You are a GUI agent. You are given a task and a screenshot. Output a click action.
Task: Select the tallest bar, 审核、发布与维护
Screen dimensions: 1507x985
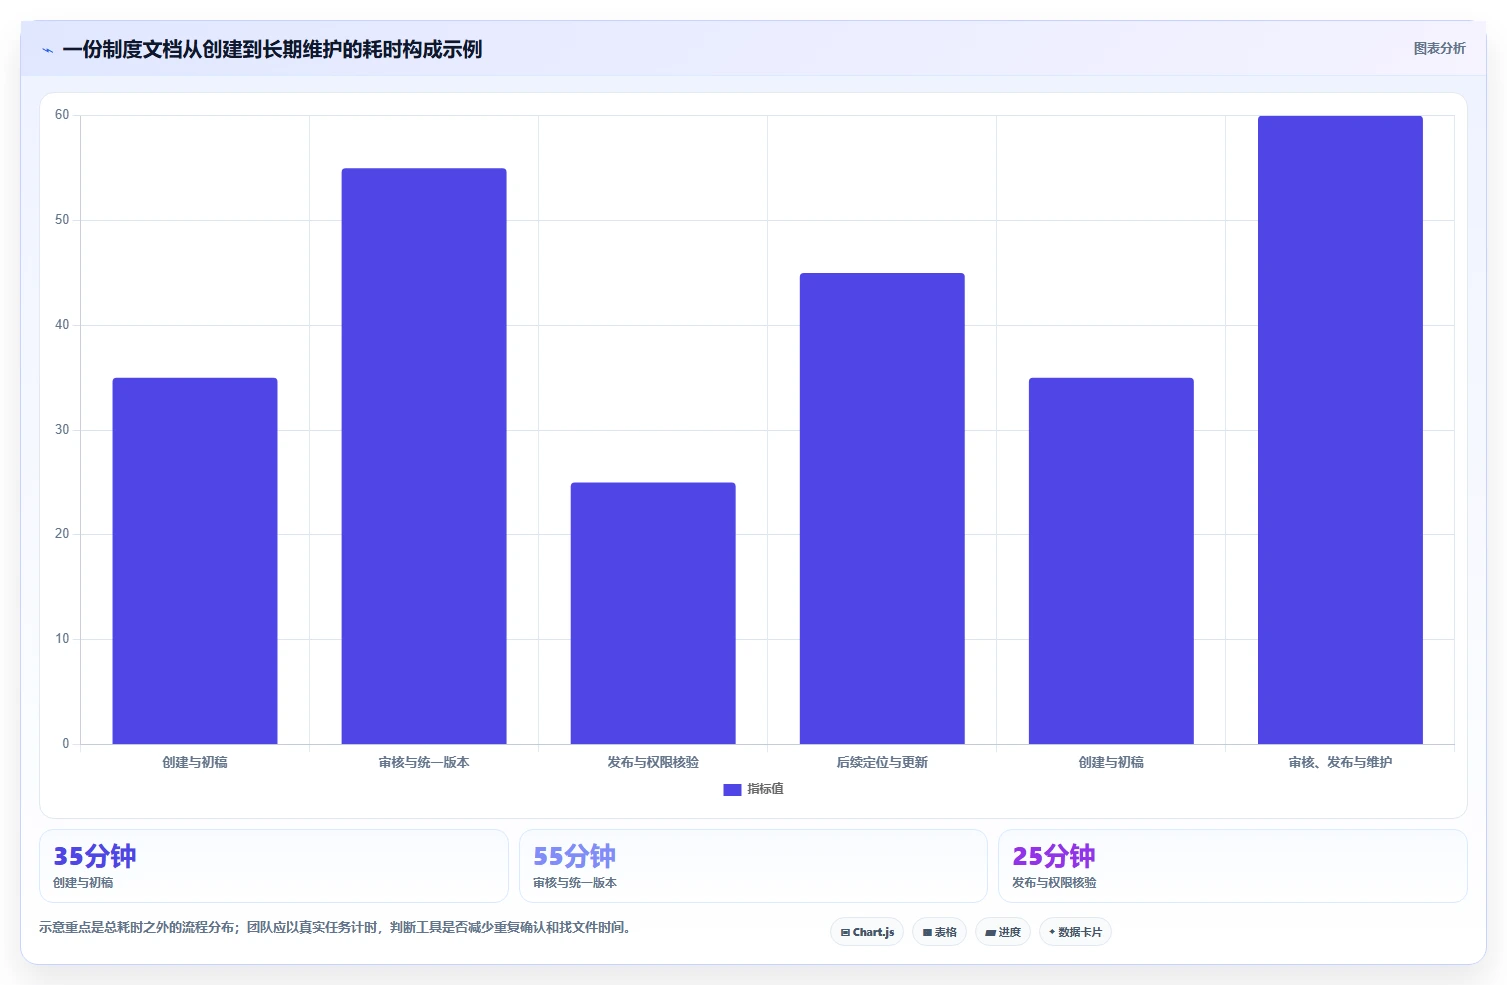[x=1340, y=430]
